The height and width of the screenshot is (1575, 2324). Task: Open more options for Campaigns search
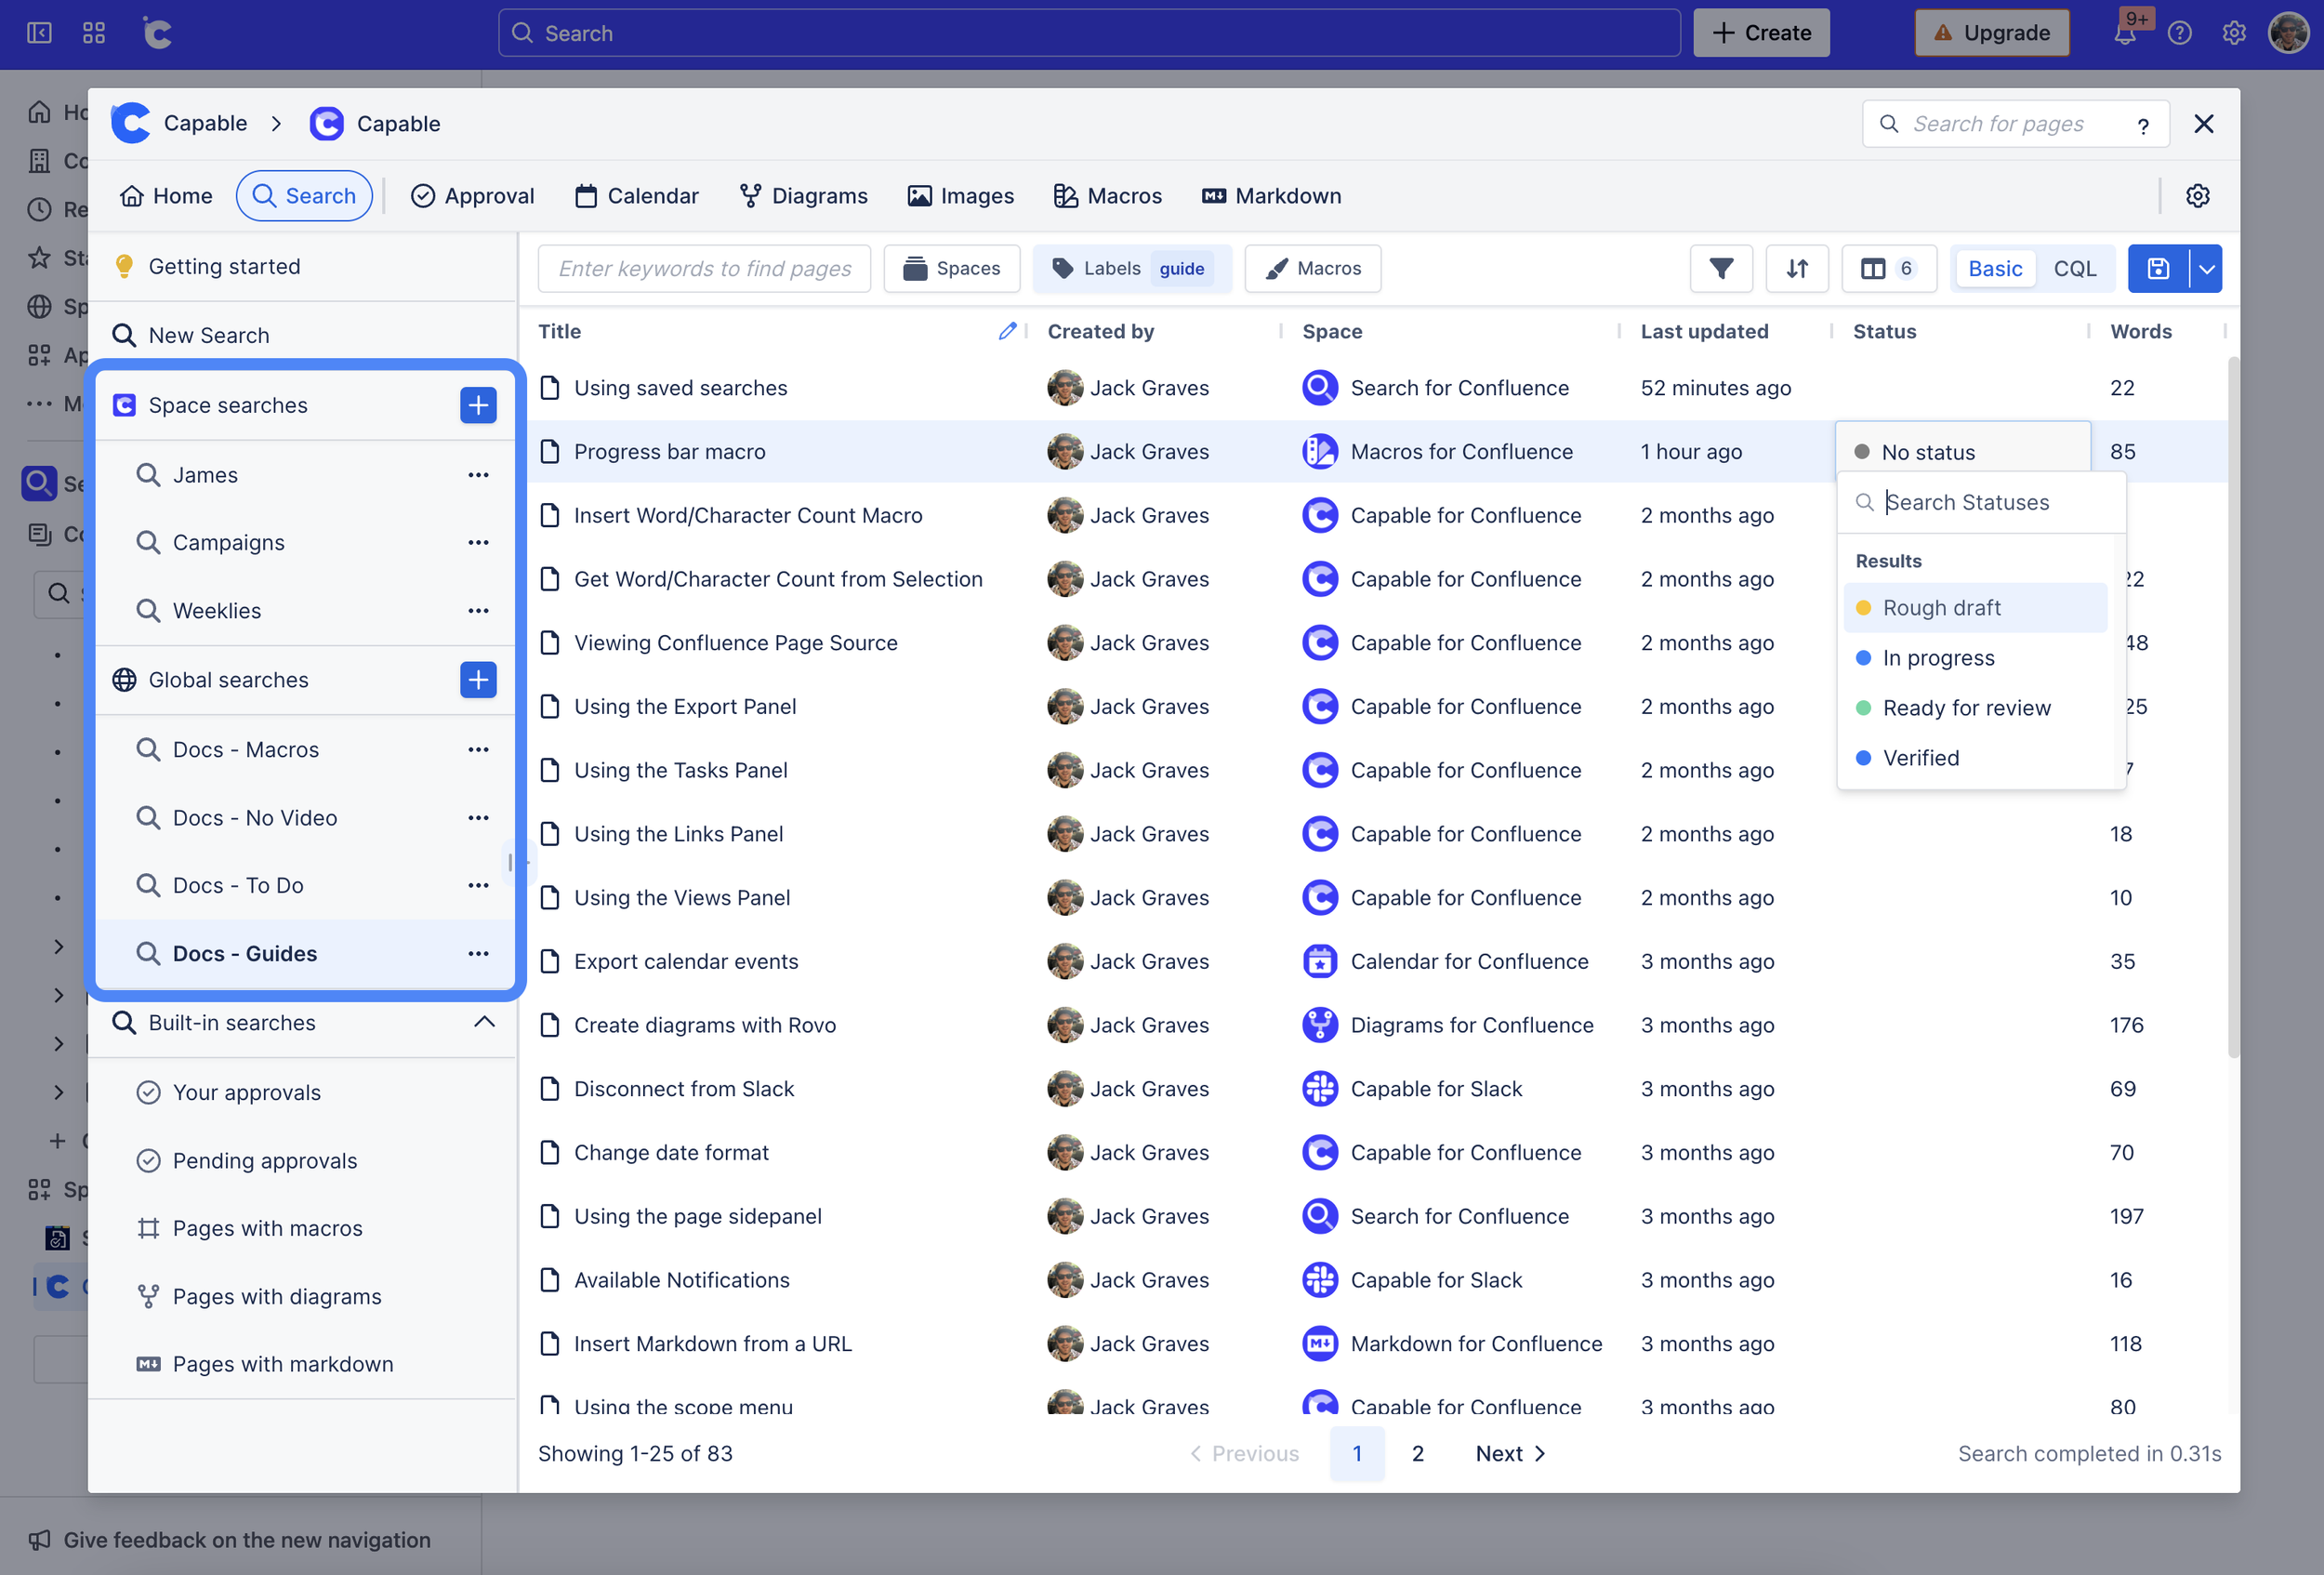pos(478,542)
